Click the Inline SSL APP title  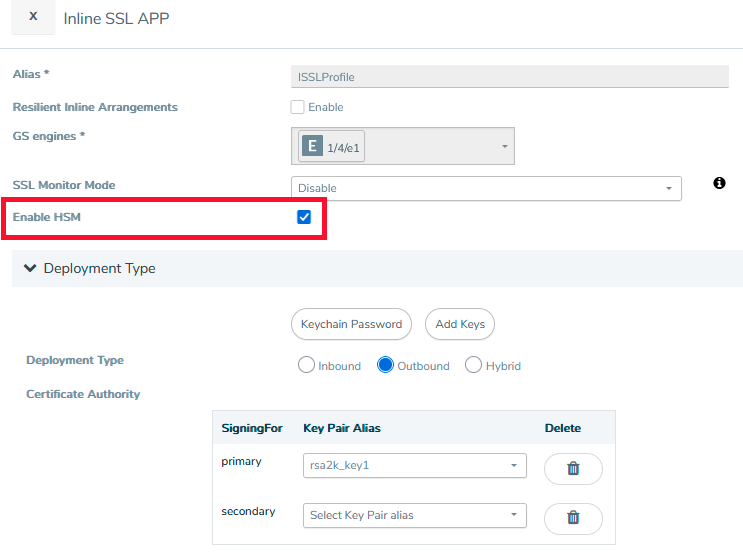116,18
